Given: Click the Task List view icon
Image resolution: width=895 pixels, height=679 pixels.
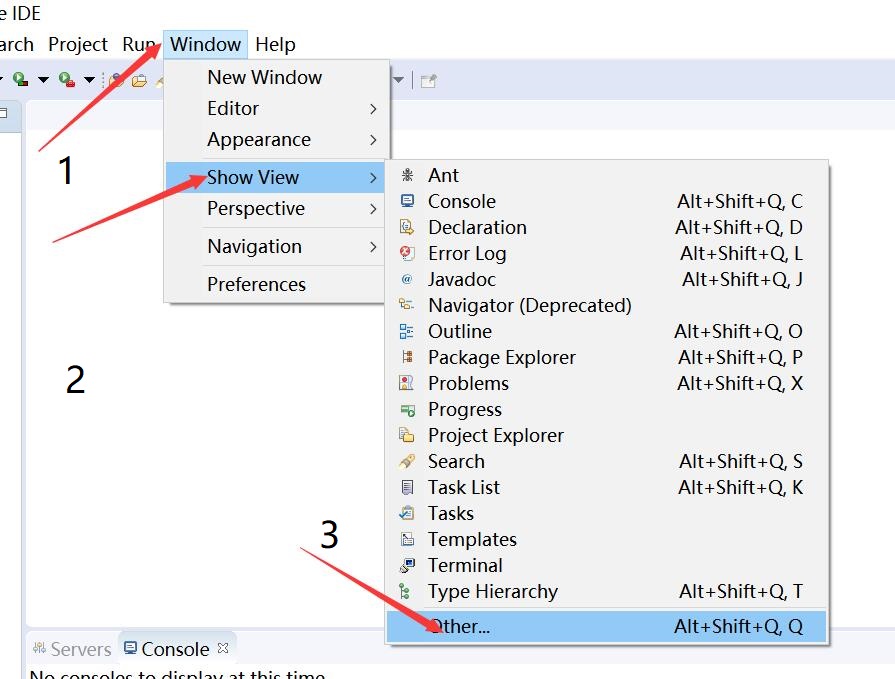Looking at the screenshot, I should click(x=407, y=487).
